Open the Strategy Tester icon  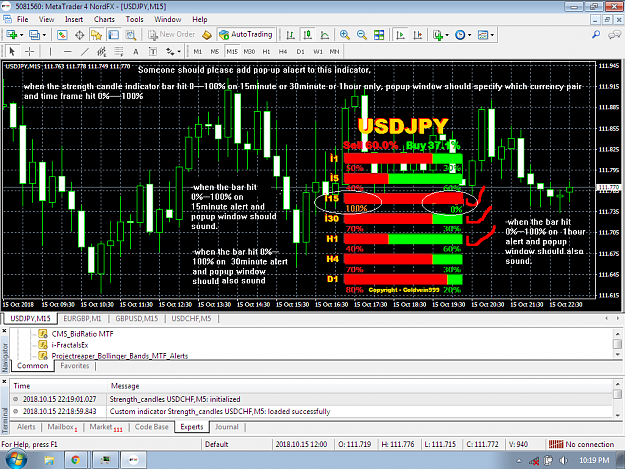[x=131, y=35]
